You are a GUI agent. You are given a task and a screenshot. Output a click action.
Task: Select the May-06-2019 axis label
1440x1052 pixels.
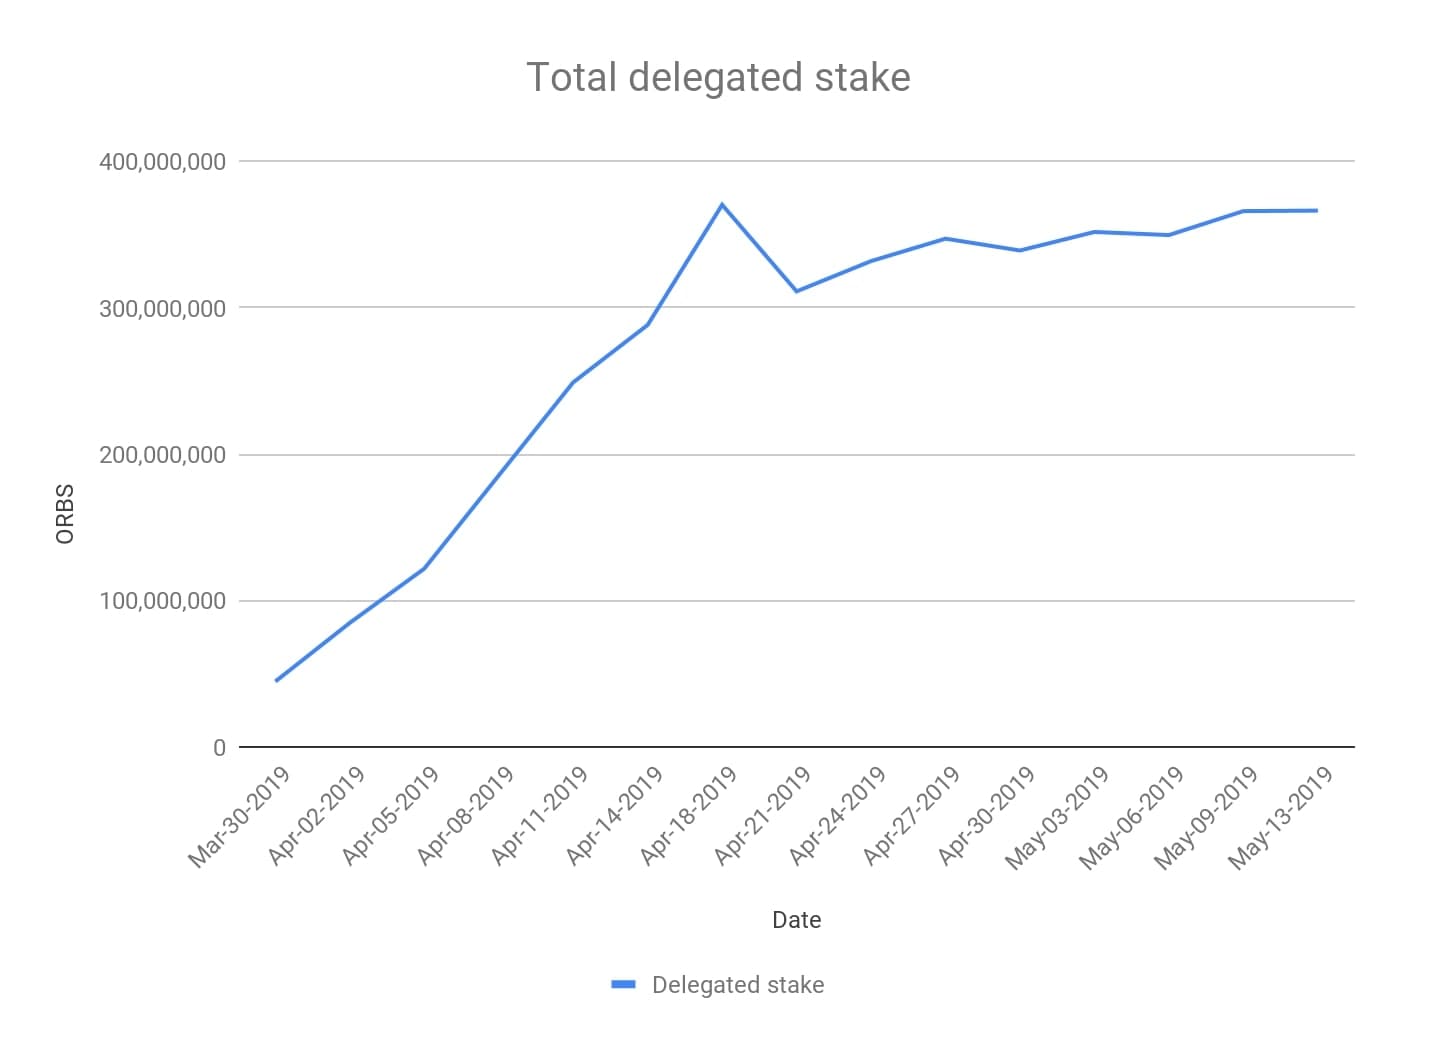(x=1131, y=817)
